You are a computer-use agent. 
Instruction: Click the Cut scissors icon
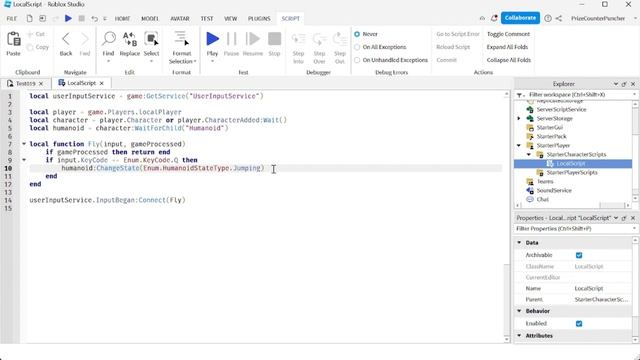[30, 34]
